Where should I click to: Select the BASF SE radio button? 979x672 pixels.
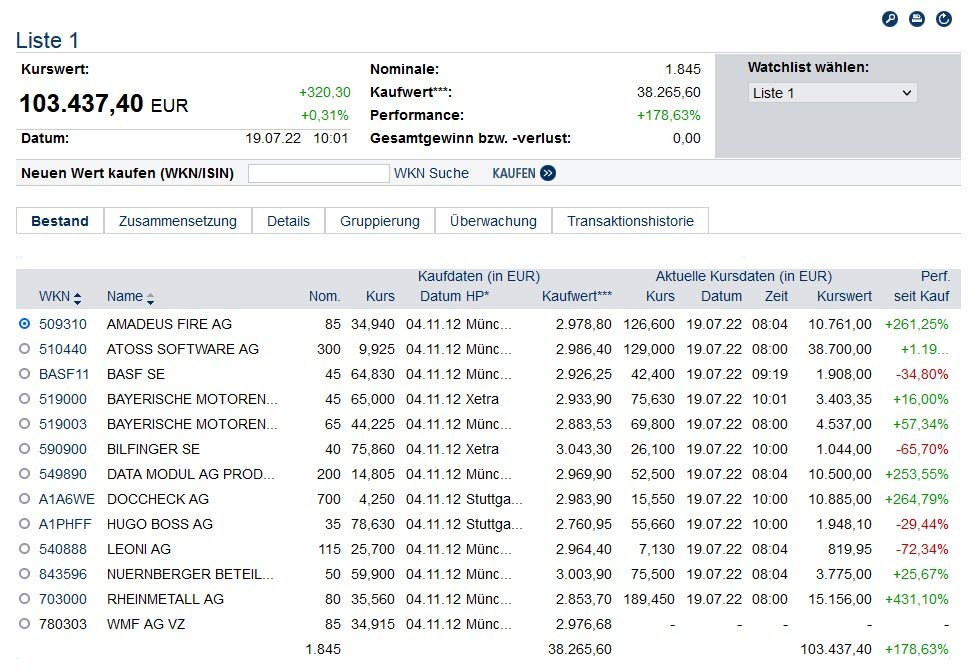(25, 374)
